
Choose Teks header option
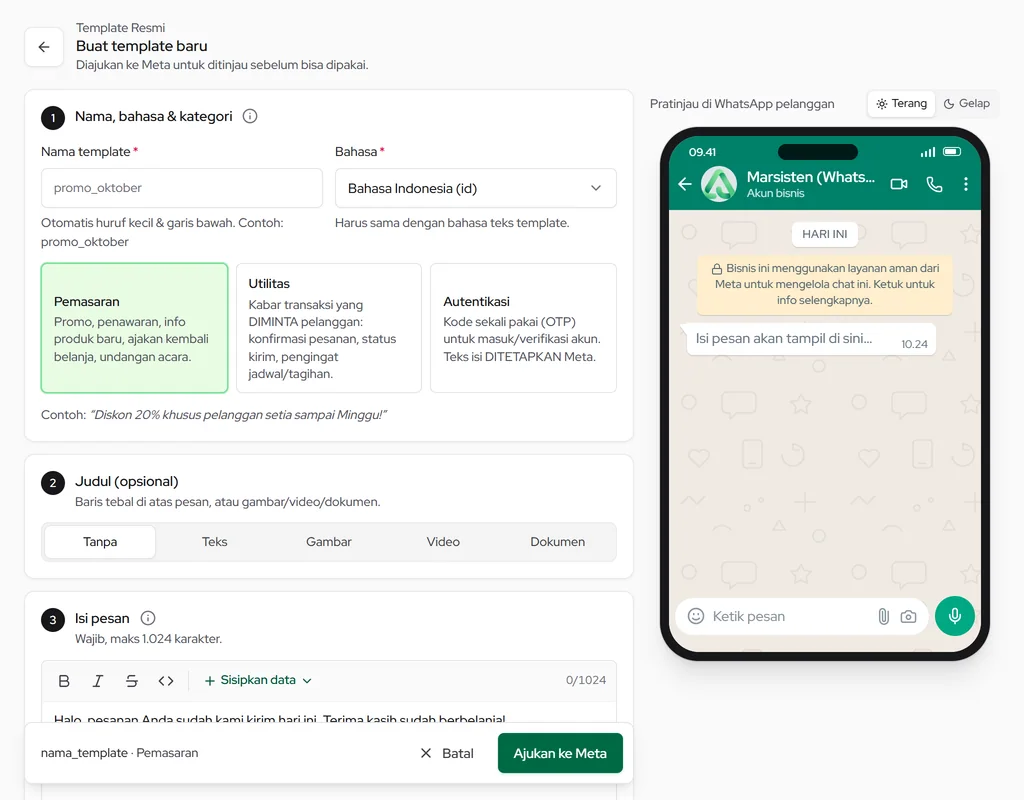tap(214, 541)
